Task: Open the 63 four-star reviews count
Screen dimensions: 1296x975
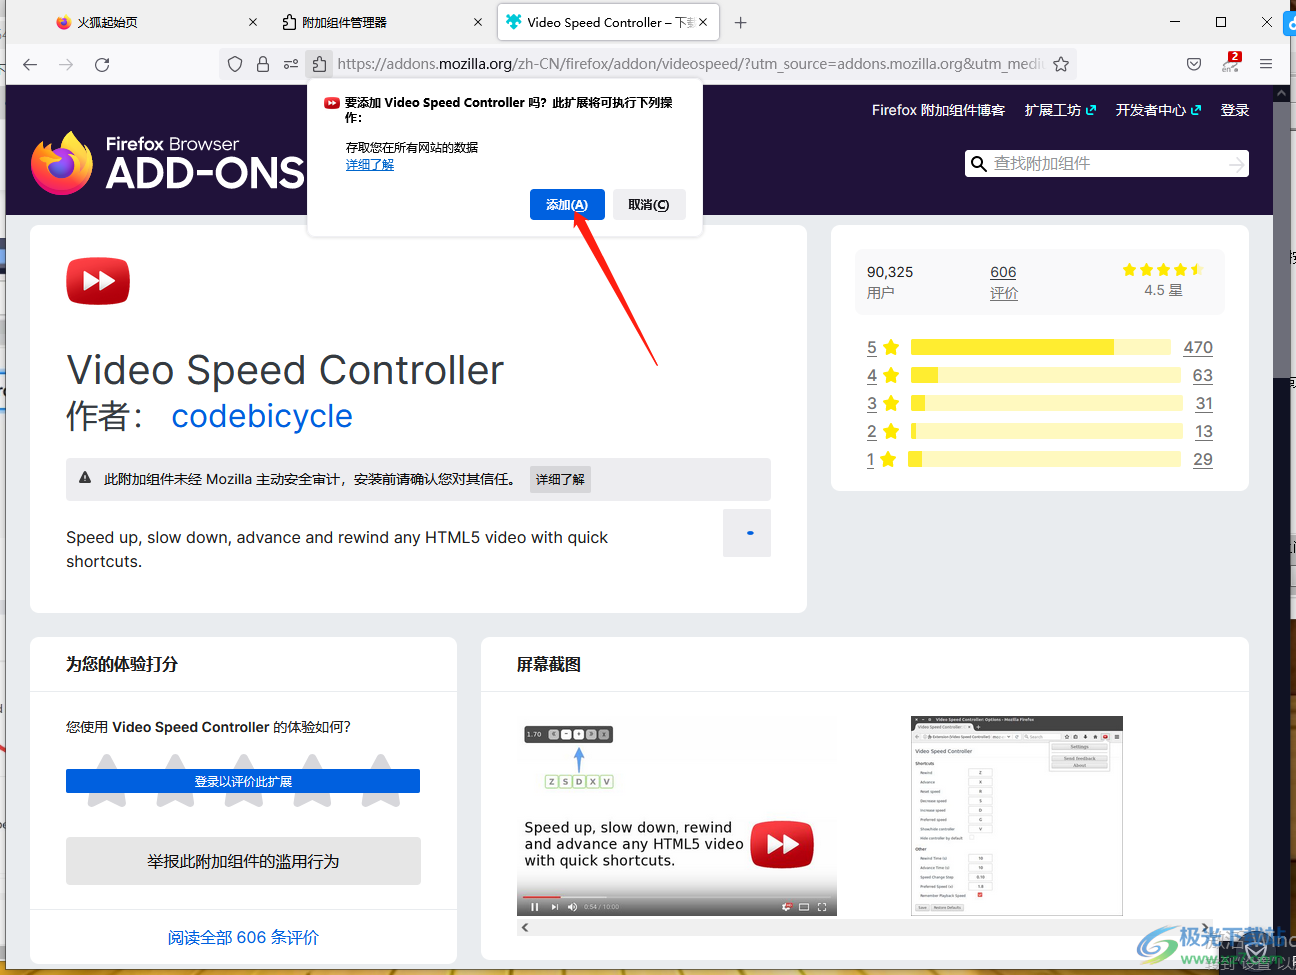Action: [1203, 375]
